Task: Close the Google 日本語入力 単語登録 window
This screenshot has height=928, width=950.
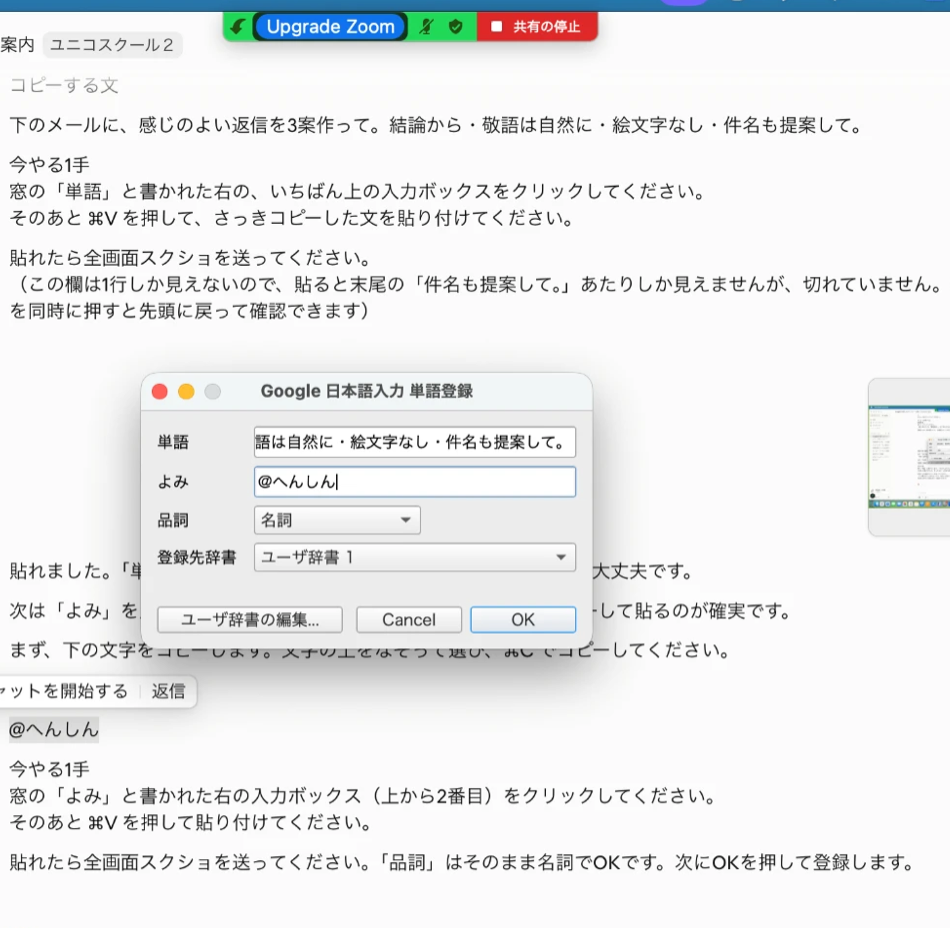Action: click(x=160, y=391)
